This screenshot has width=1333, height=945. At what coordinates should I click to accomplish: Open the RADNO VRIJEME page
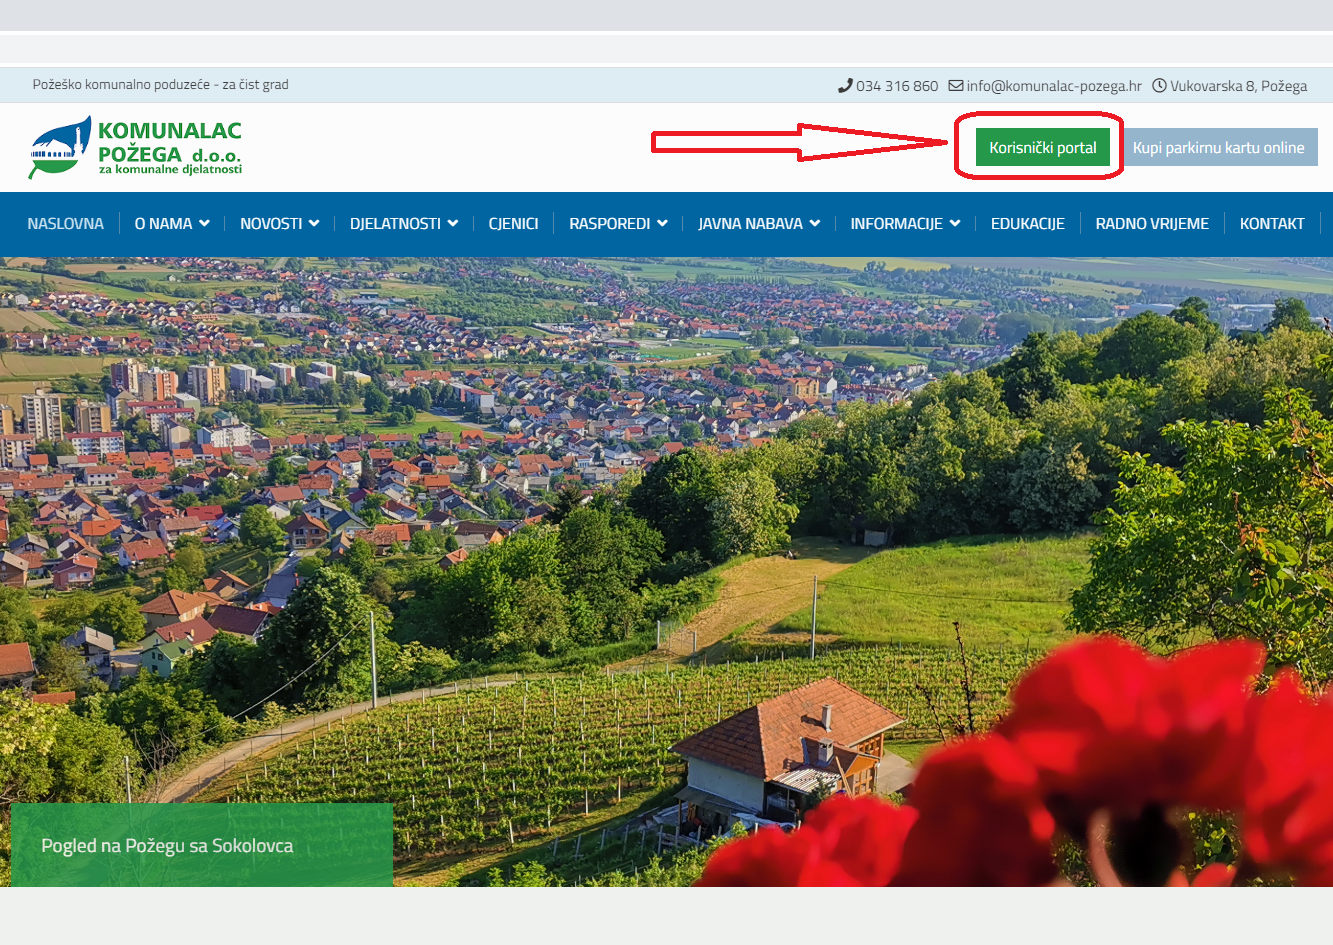click(1152, 224)
